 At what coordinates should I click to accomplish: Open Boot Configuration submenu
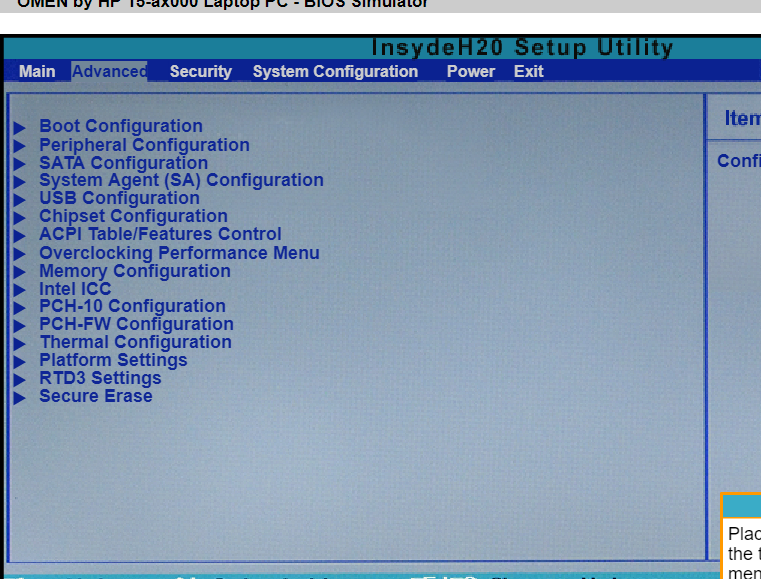click(120, 126)
